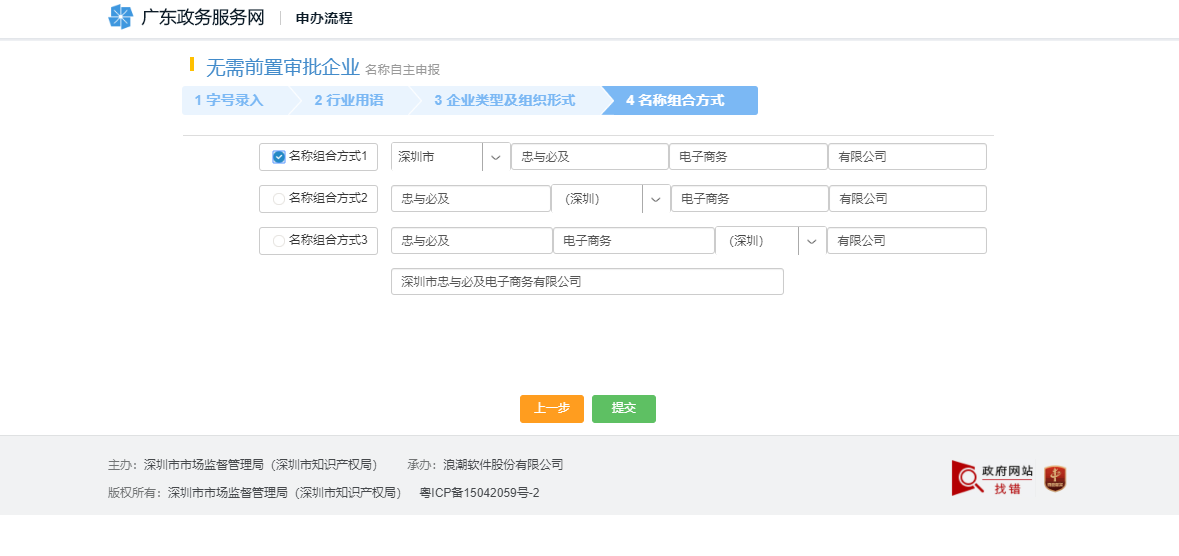
Task: Expand the 深圳市 region dropdown in row one
Action: pyautogui.click(x=495, y=157)
